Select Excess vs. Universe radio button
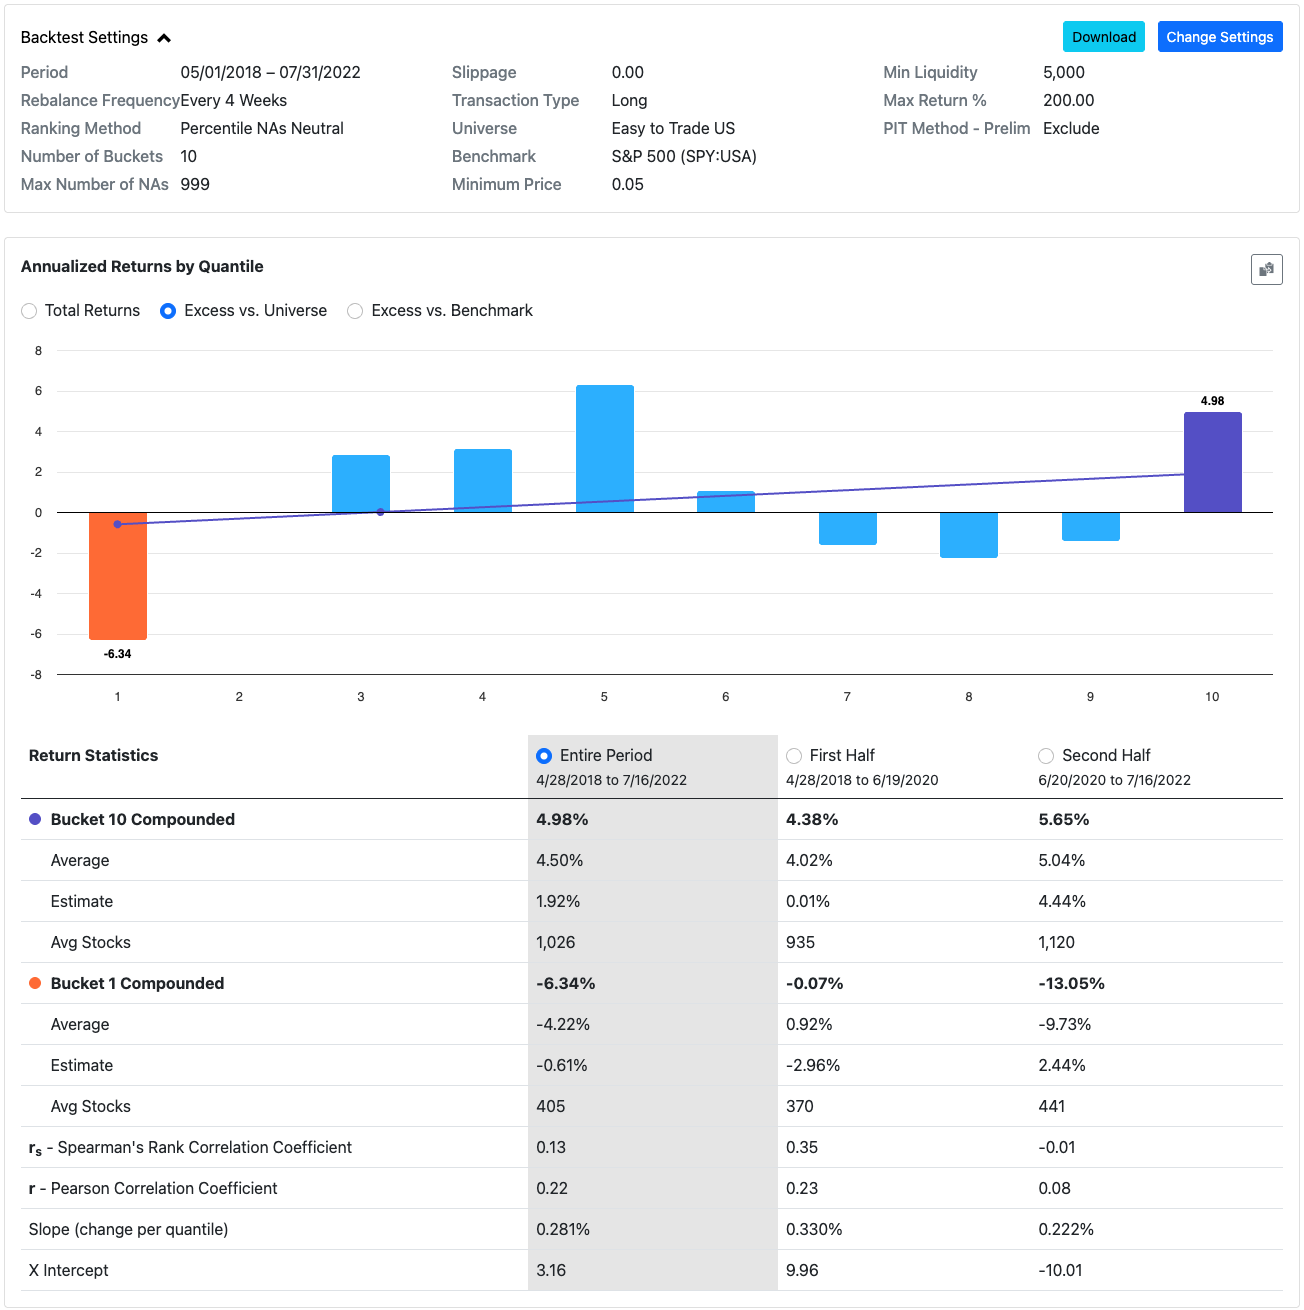 [x=169, y=311]
